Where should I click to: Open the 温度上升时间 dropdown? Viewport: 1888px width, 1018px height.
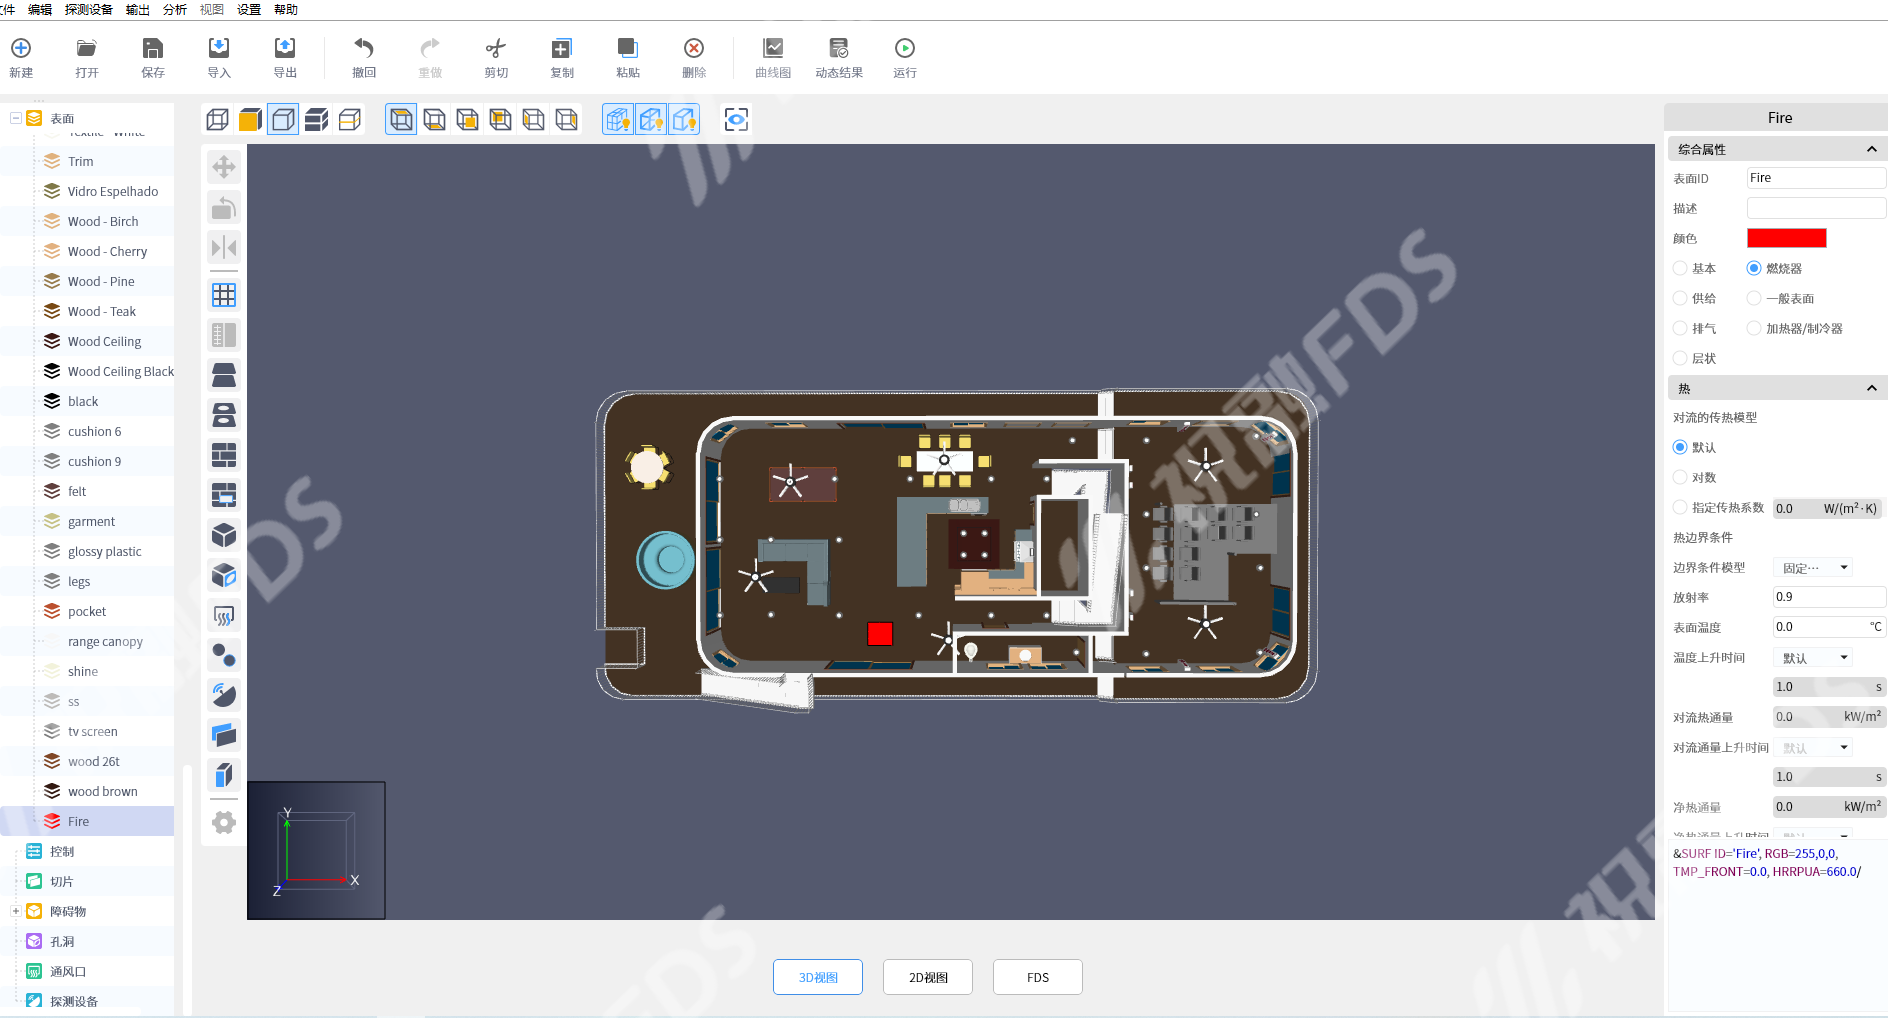click(1814, 657)
